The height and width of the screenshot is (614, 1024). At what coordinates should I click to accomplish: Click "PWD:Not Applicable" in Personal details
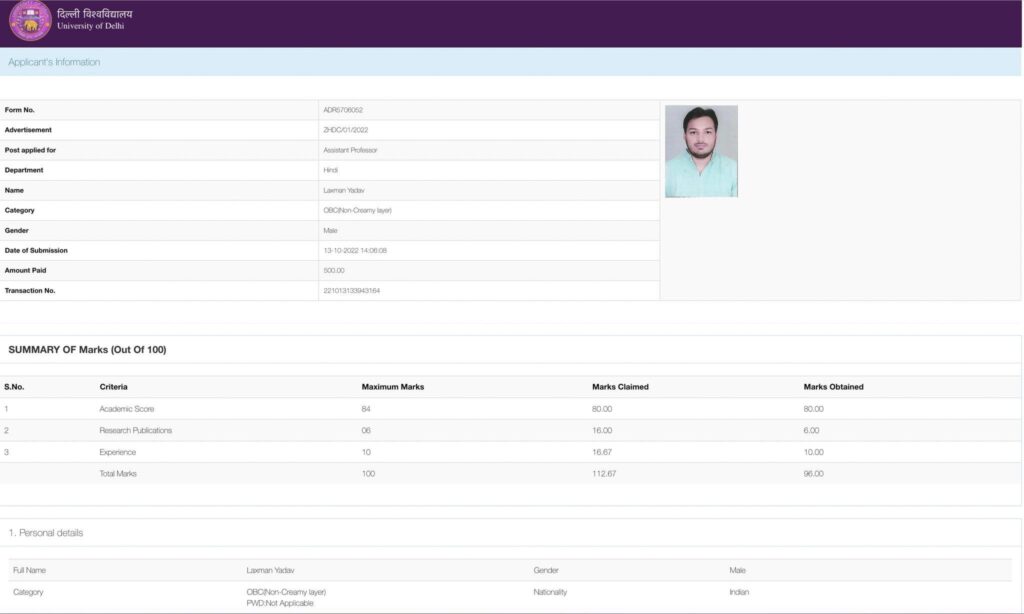(x=280, y=604)
